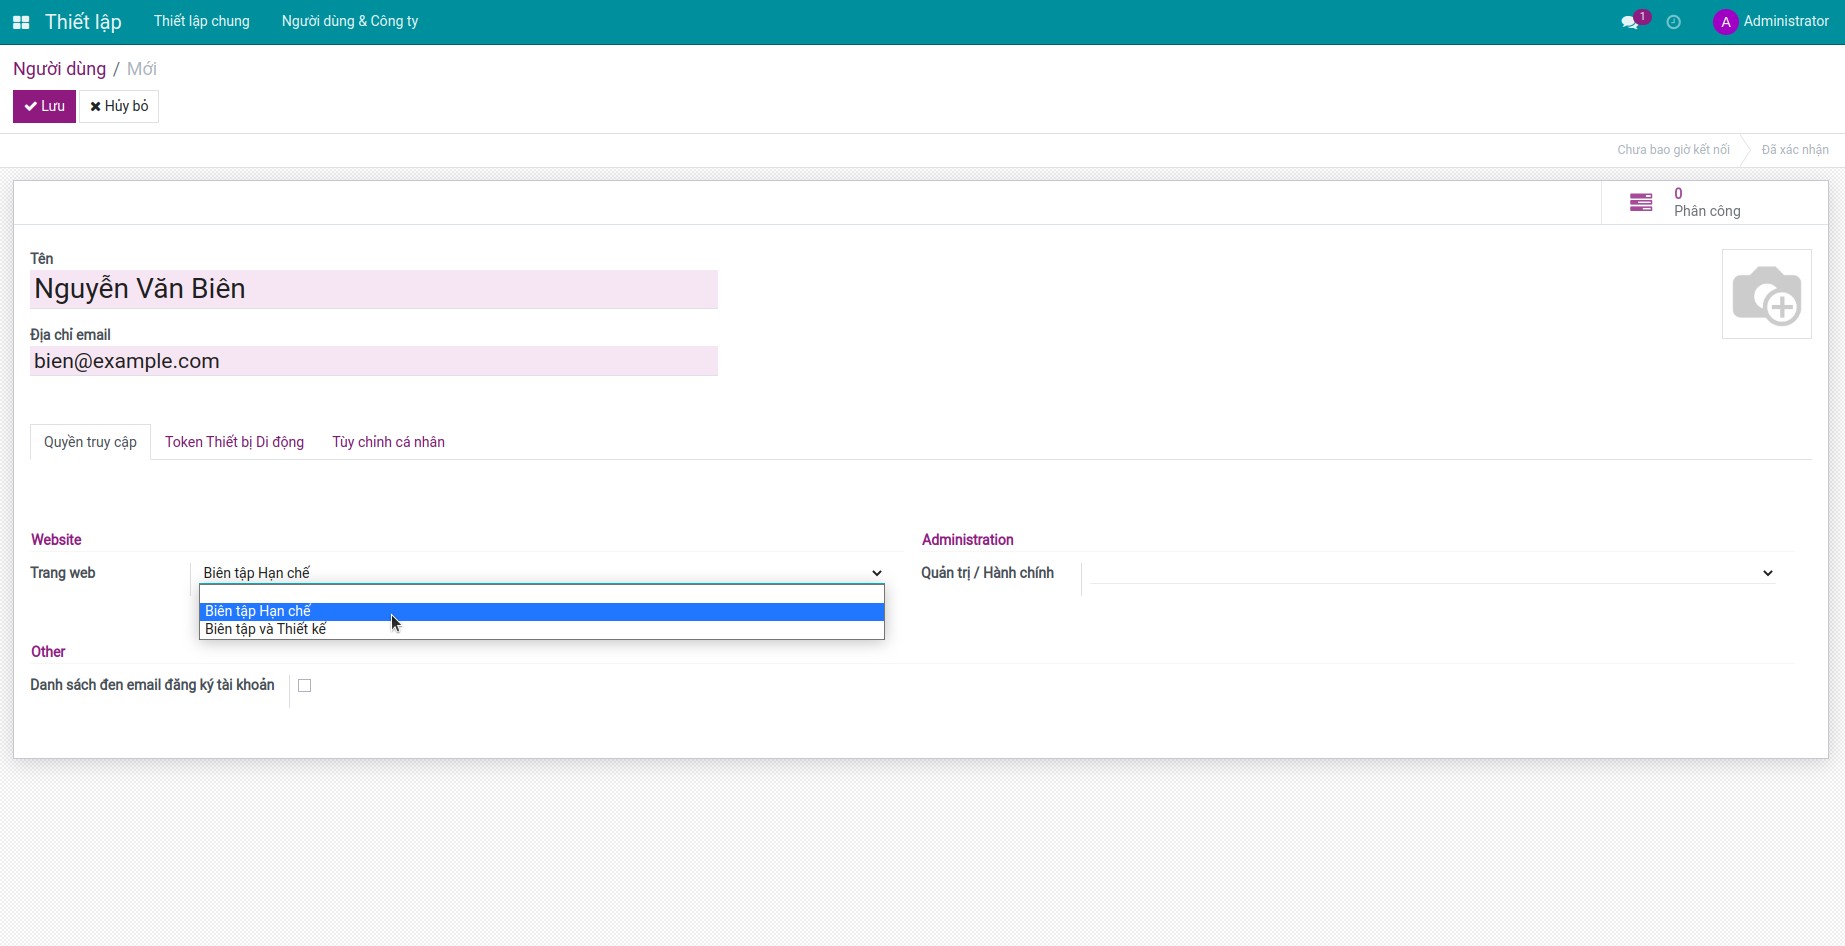The height and width of the screenshot is (946, 1845).
Task: Enable email signup blacklist checkbox
Action: (305, 686)
